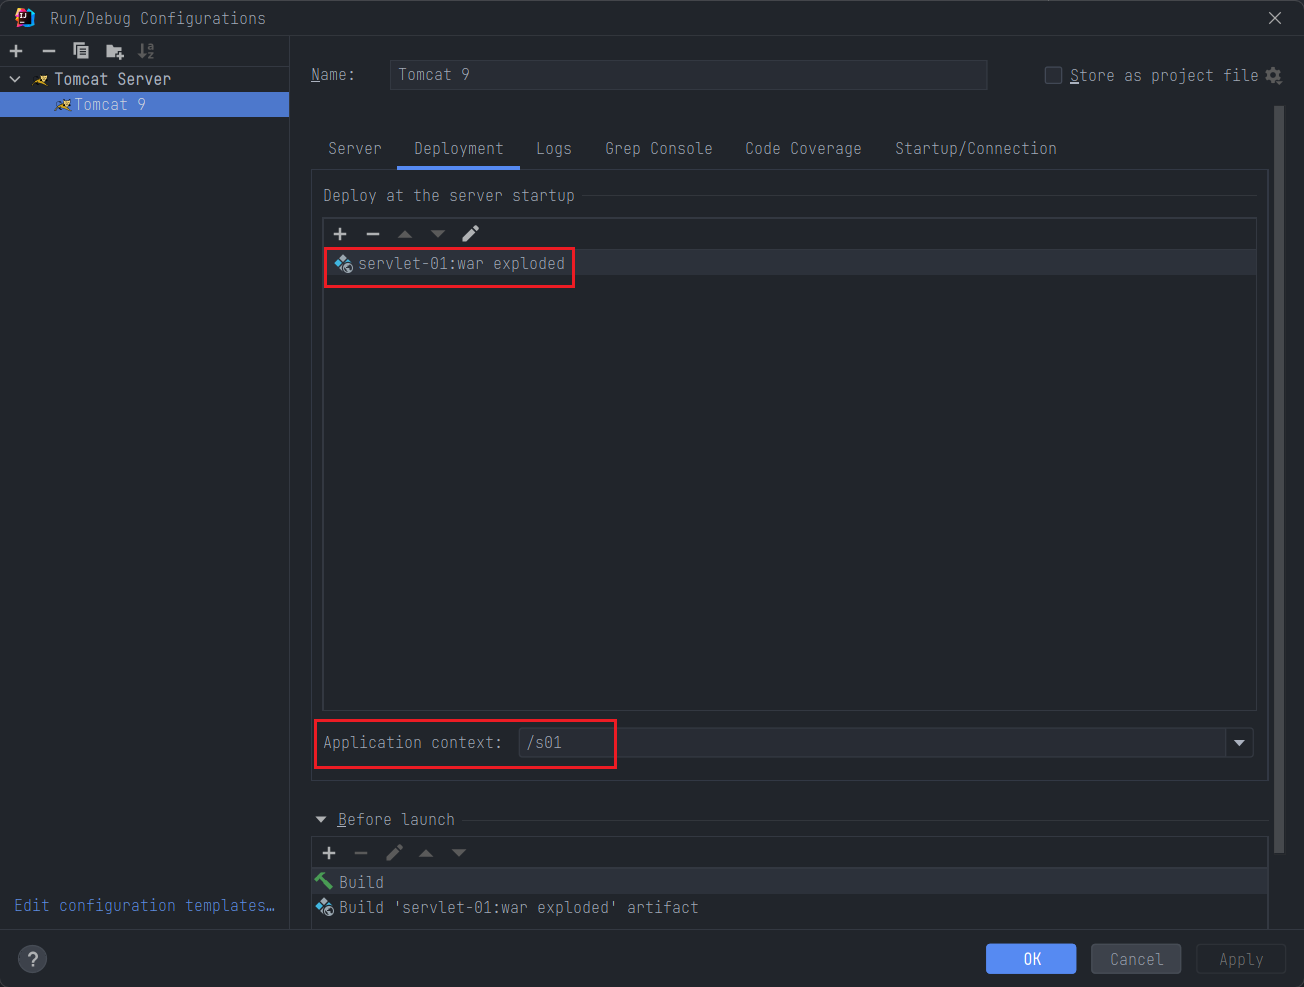Open the Logs tab
The height and width of the screenshot is (987, 1304).
(554, 148)
